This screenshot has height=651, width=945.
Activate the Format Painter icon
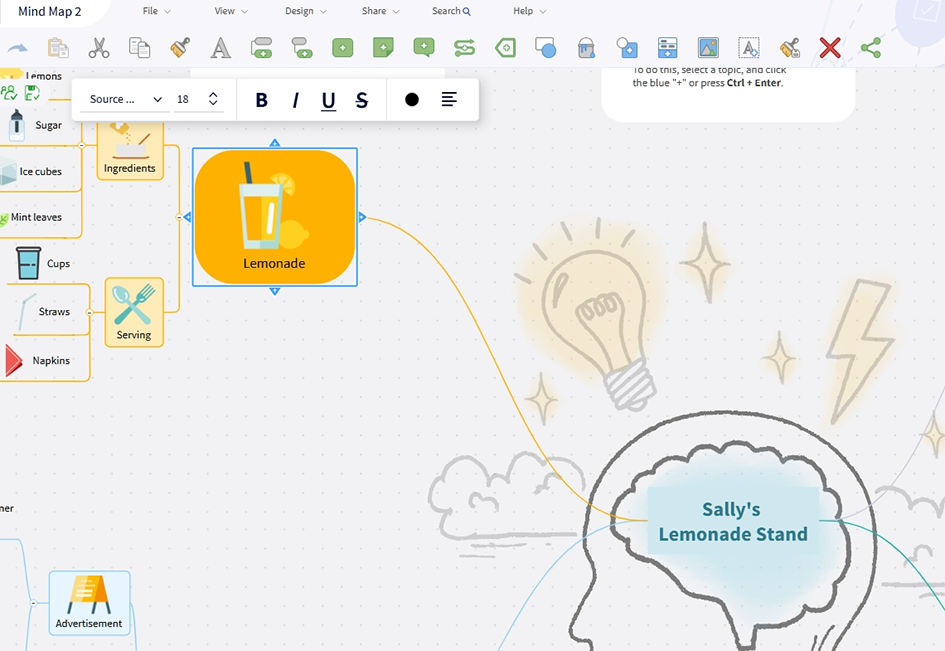(179, 47)
